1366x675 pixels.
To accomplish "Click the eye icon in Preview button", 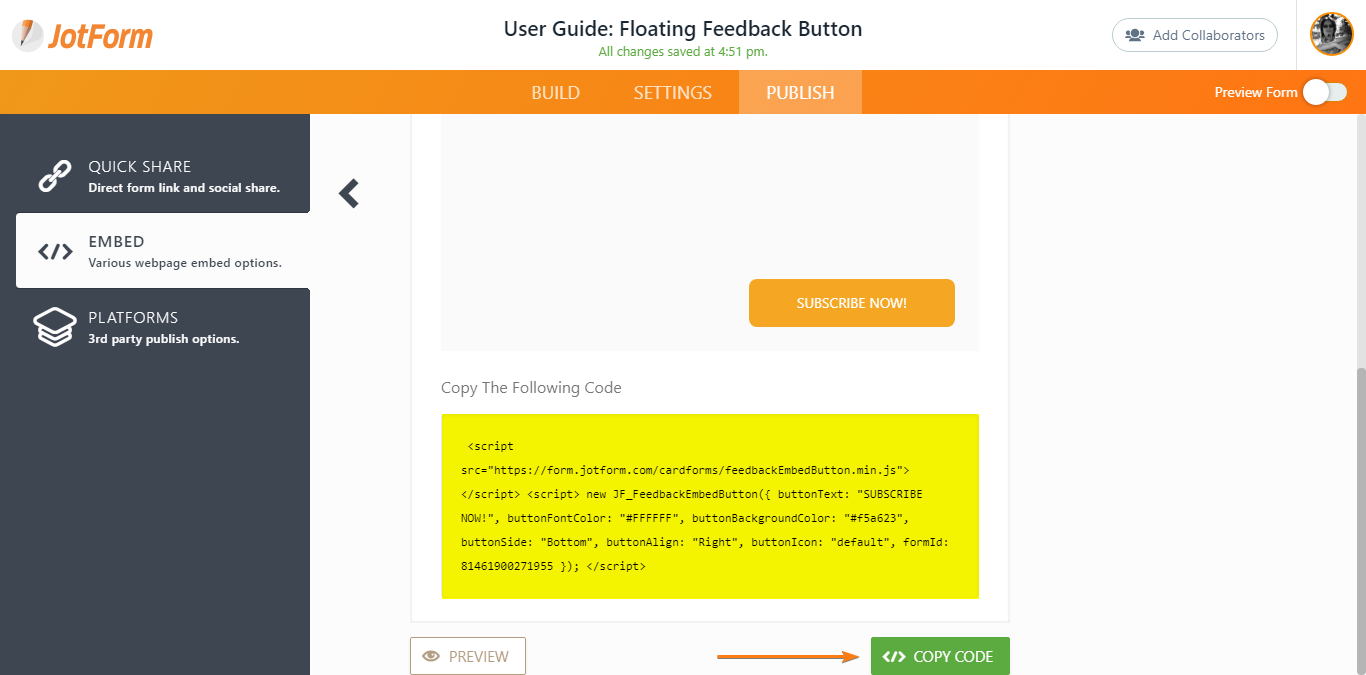I will (432, 657).
